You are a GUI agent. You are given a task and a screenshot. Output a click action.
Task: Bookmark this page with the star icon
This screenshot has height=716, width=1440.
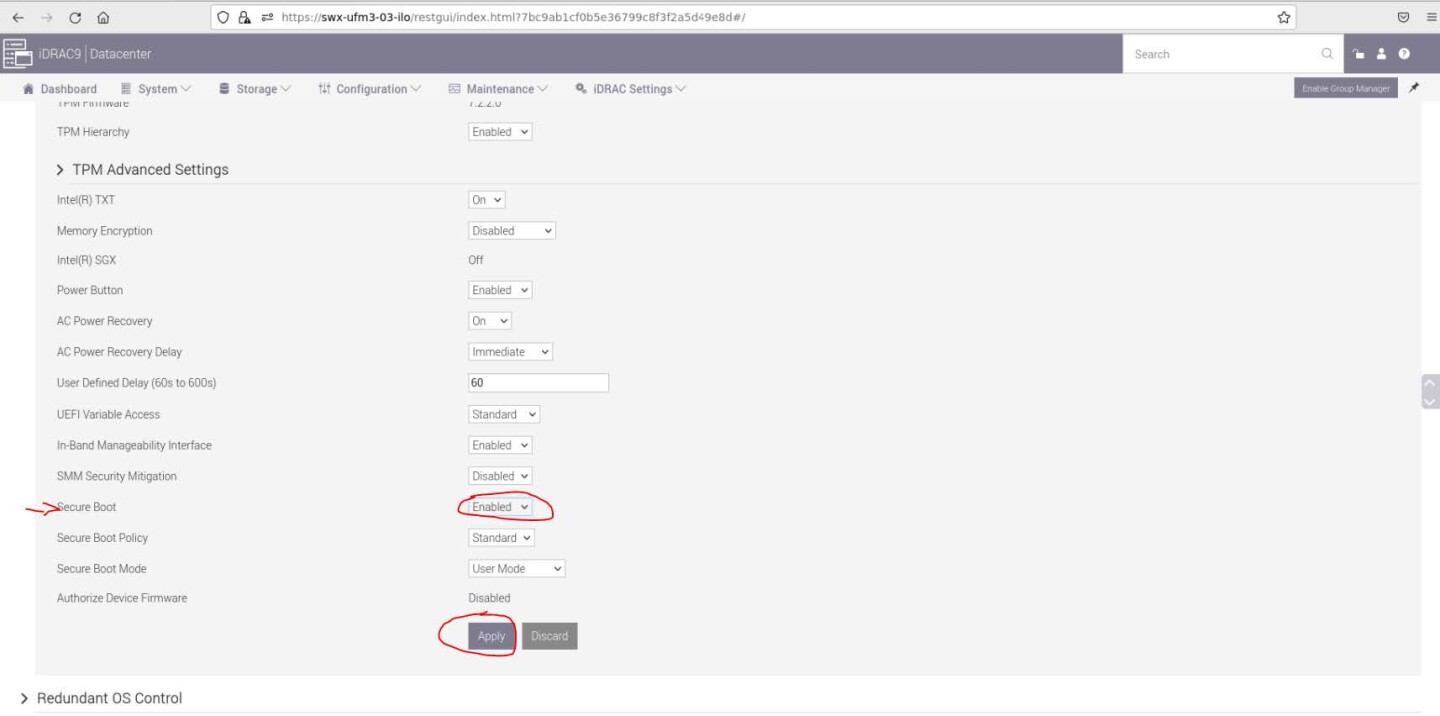[1283, 17]
